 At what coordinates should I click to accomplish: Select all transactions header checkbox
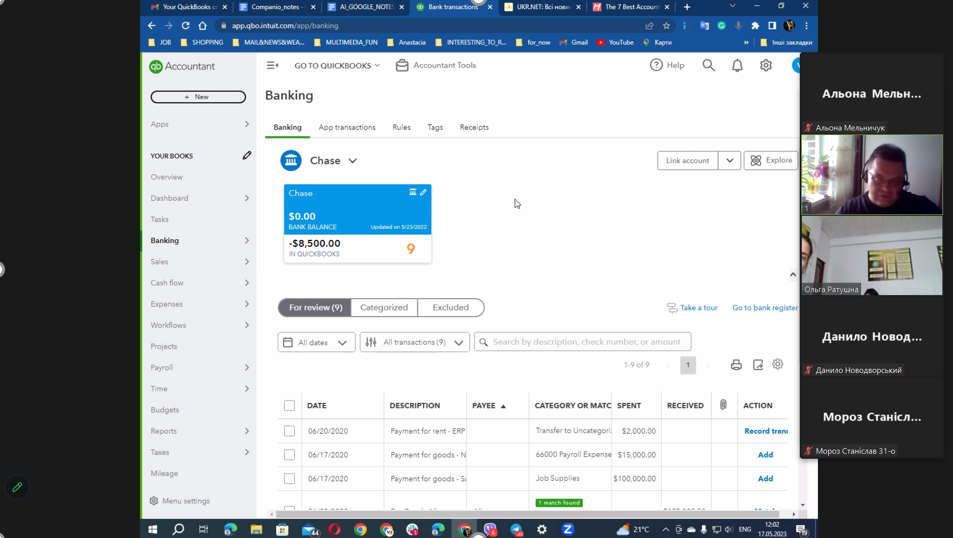tap(289, 405)
